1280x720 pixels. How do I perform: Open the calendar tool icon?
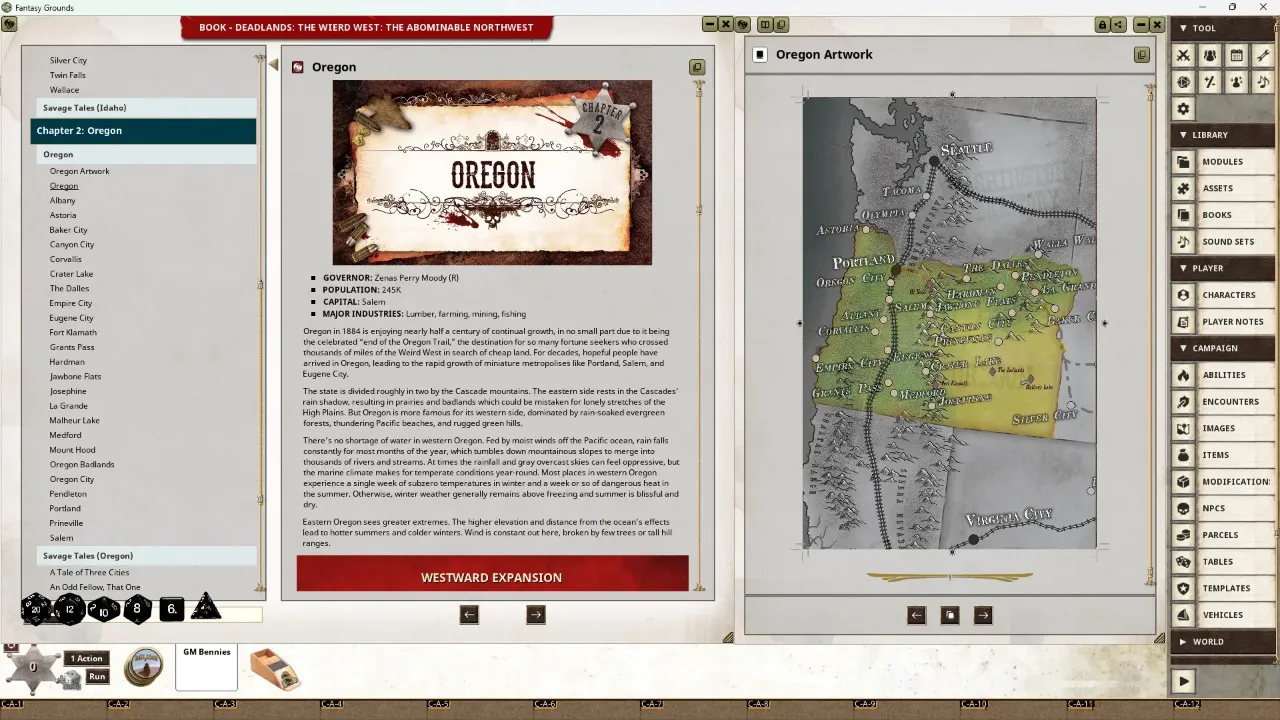click(x=1237, y=56)
